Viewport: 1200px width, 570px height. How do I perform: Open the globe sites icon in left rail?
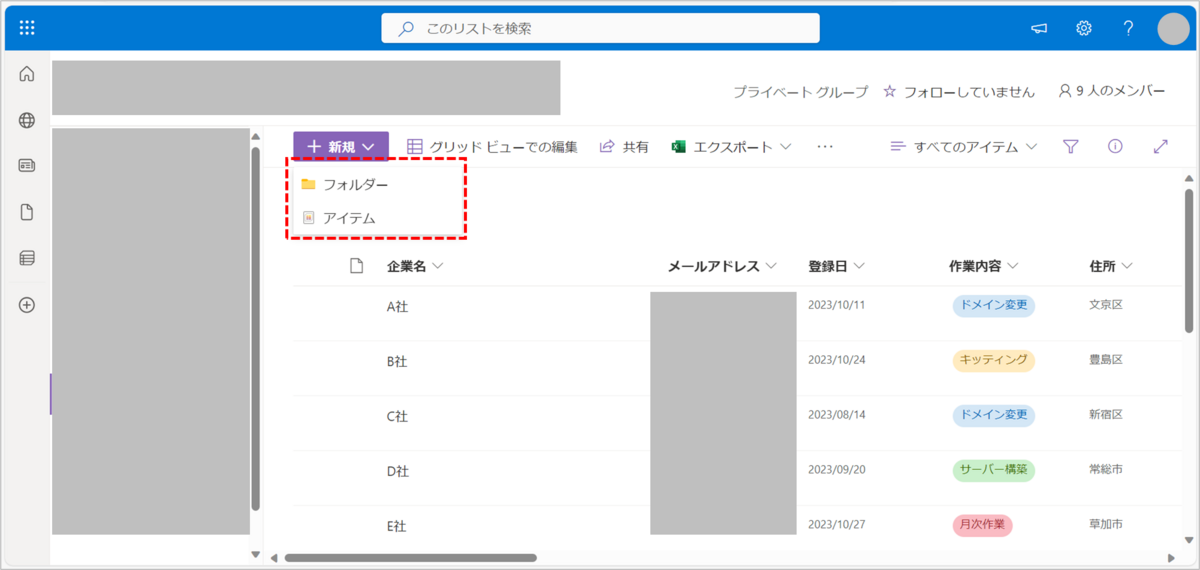pos(27,120)
